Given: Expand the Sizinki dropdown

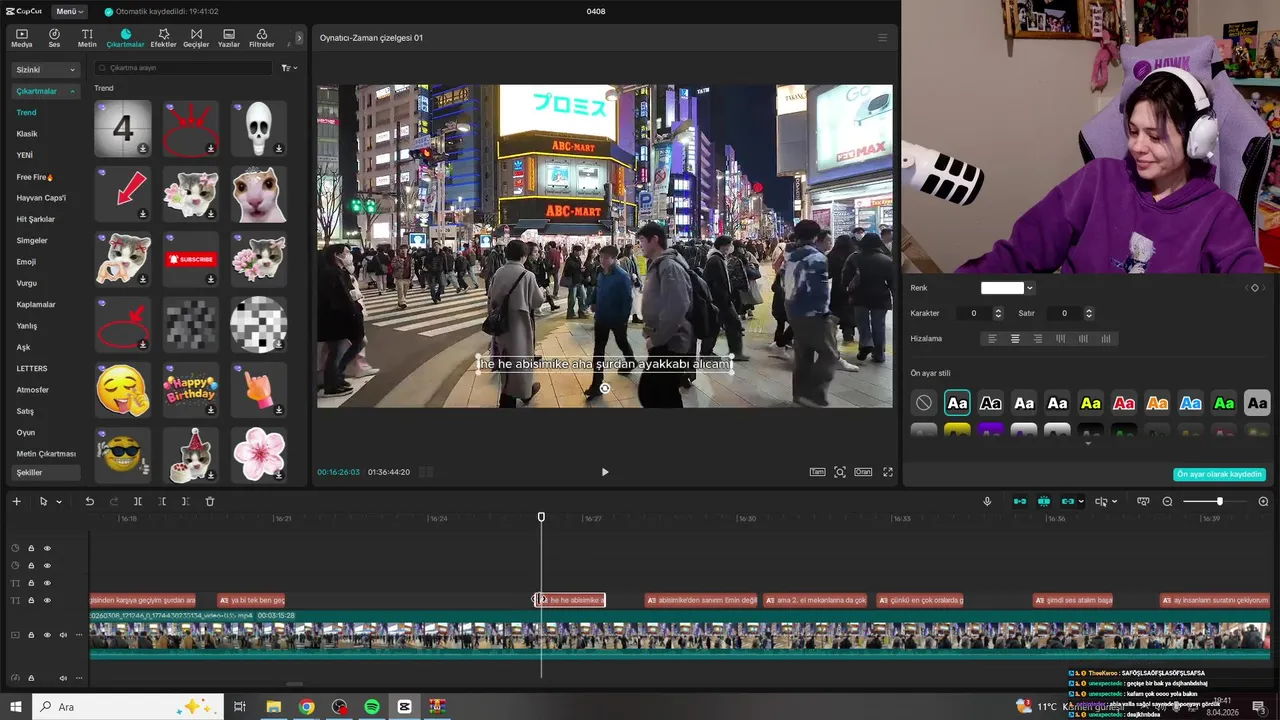Looking at the screenshot, I should pos(46,70).
